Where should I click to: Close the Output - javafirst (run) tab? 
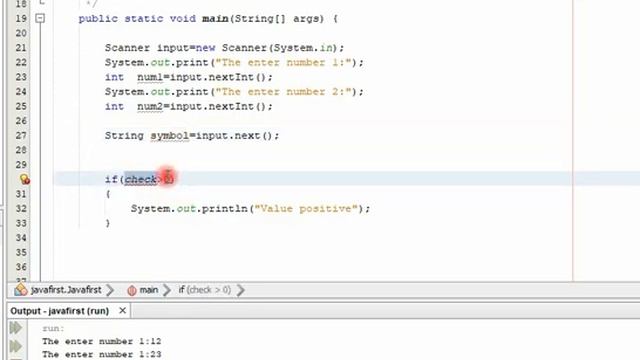(x=122, y=311)
